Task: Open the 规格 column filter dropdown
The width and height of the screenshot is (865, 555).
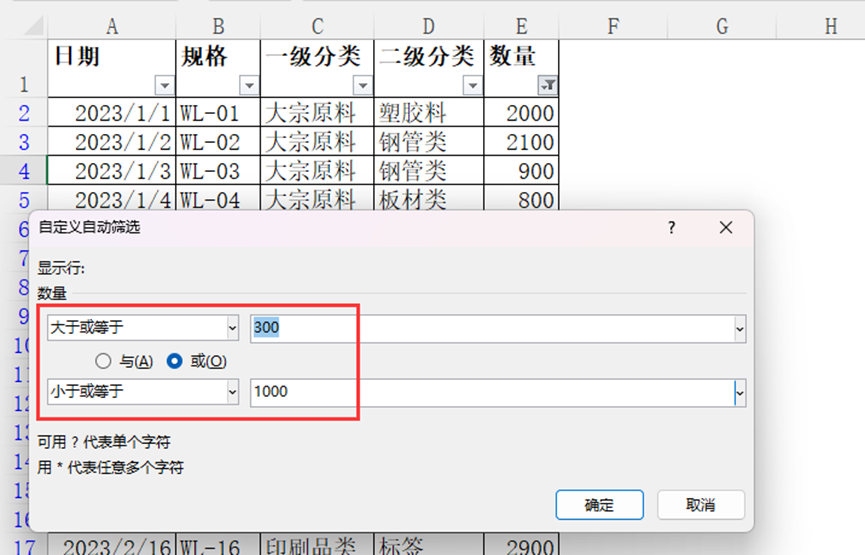Action: pos(249,86)
